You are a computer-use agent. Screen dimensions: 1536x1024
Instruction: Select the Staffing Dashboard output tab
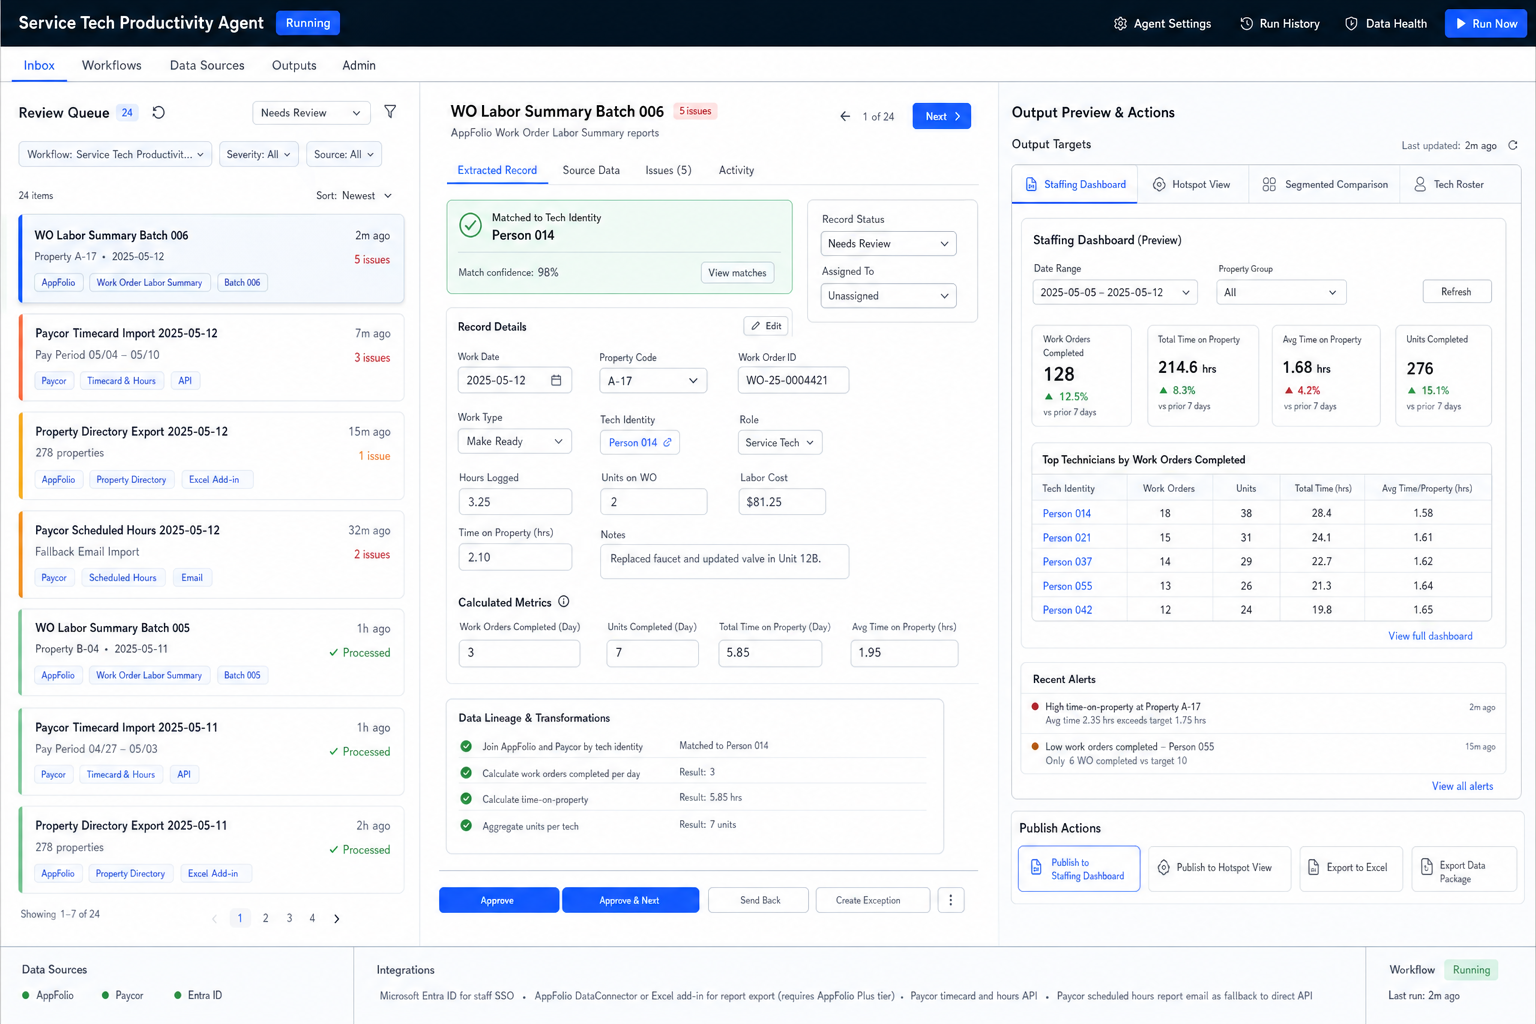(1075, 185)
